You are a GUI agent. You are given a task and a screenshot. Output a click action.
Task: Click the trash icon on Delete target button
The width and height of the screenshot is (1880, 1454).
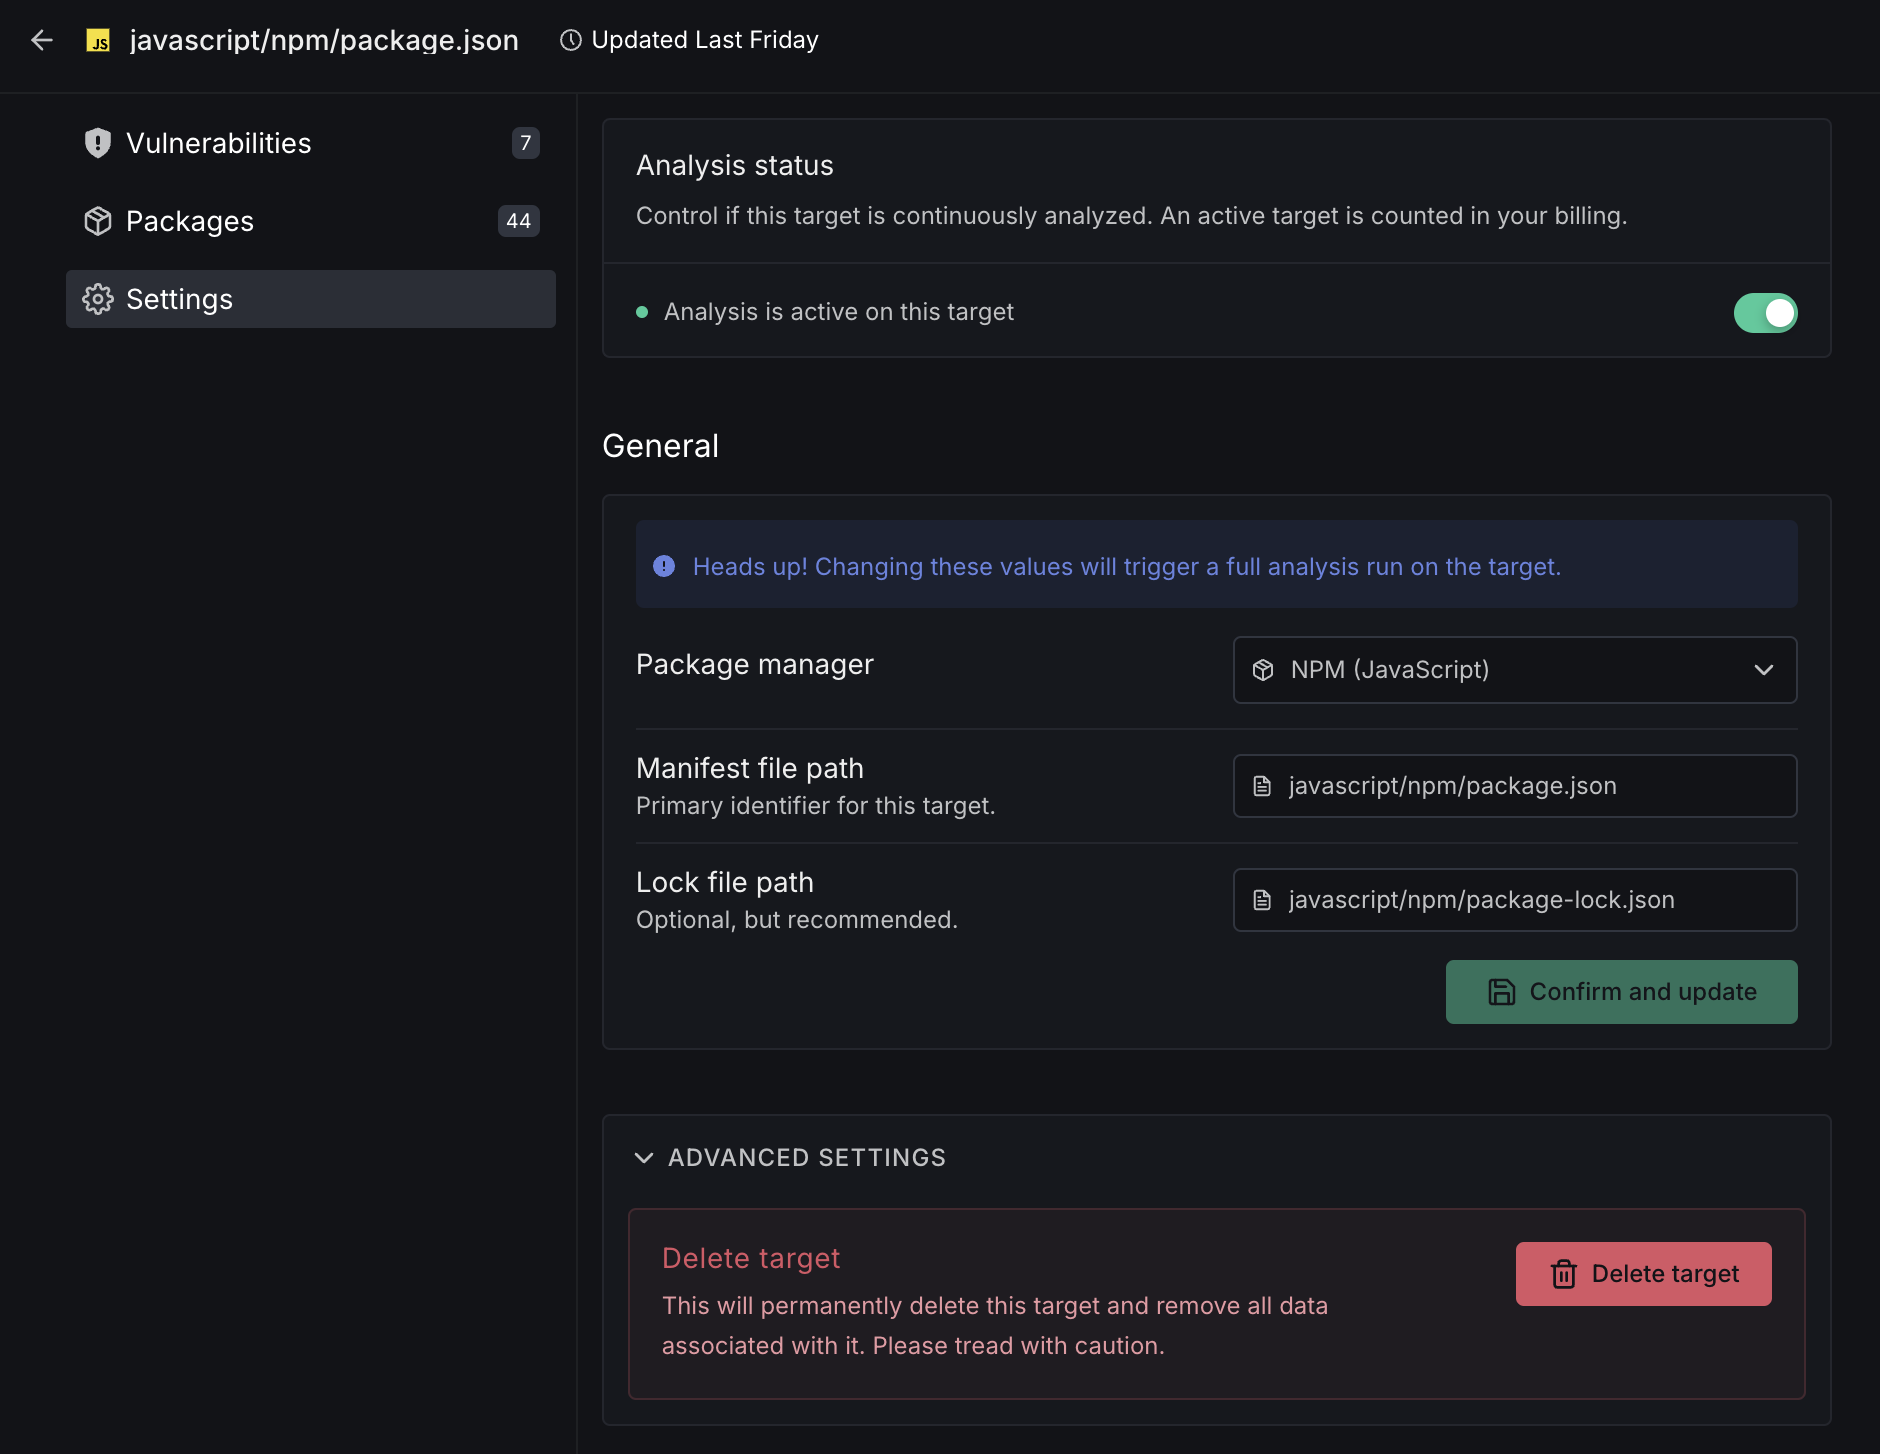pos(1563,1274)
